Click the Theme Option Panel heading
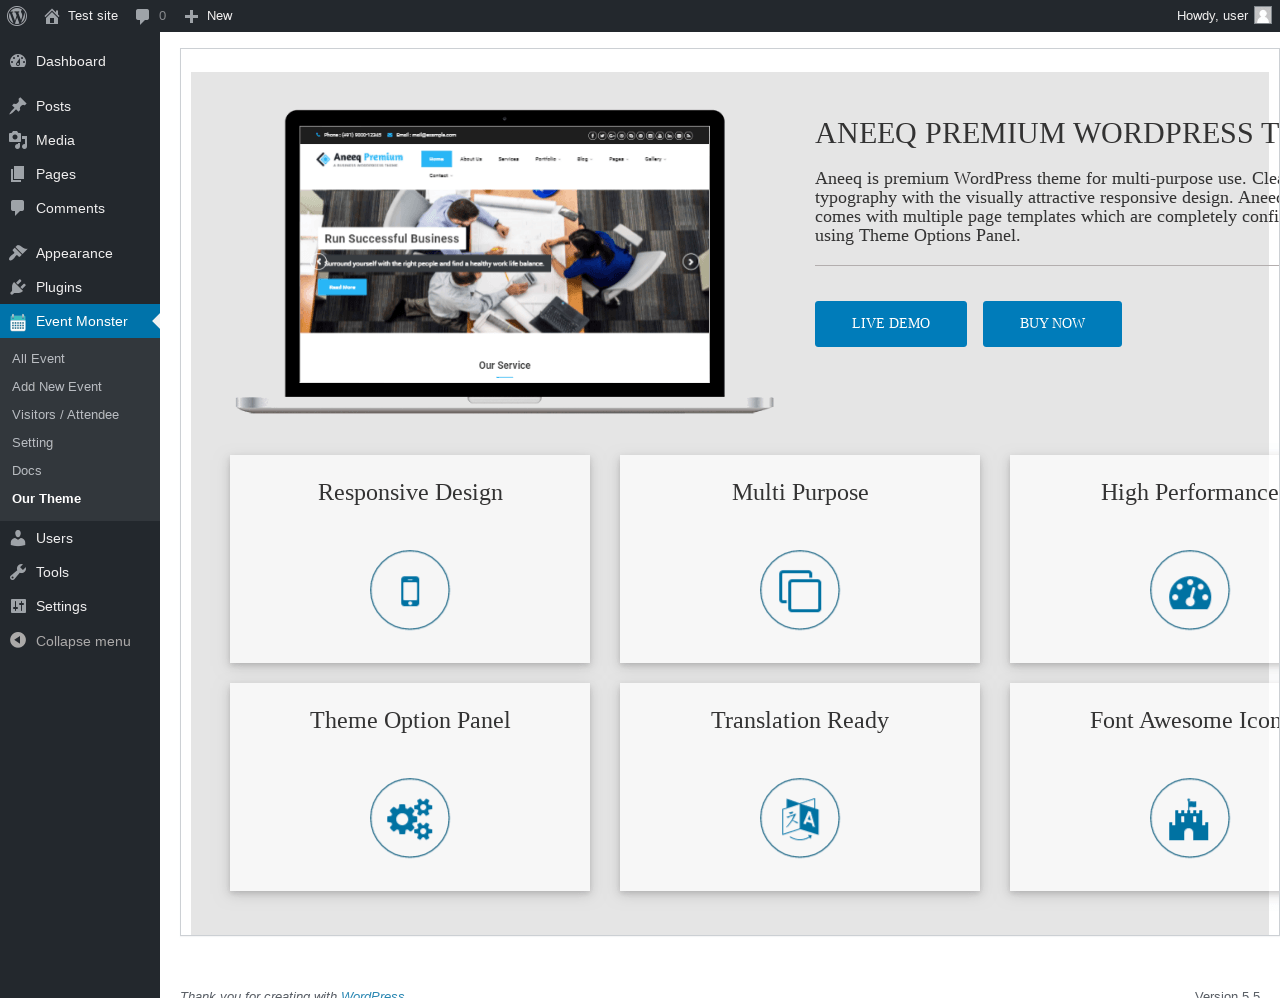 [410, 720]
